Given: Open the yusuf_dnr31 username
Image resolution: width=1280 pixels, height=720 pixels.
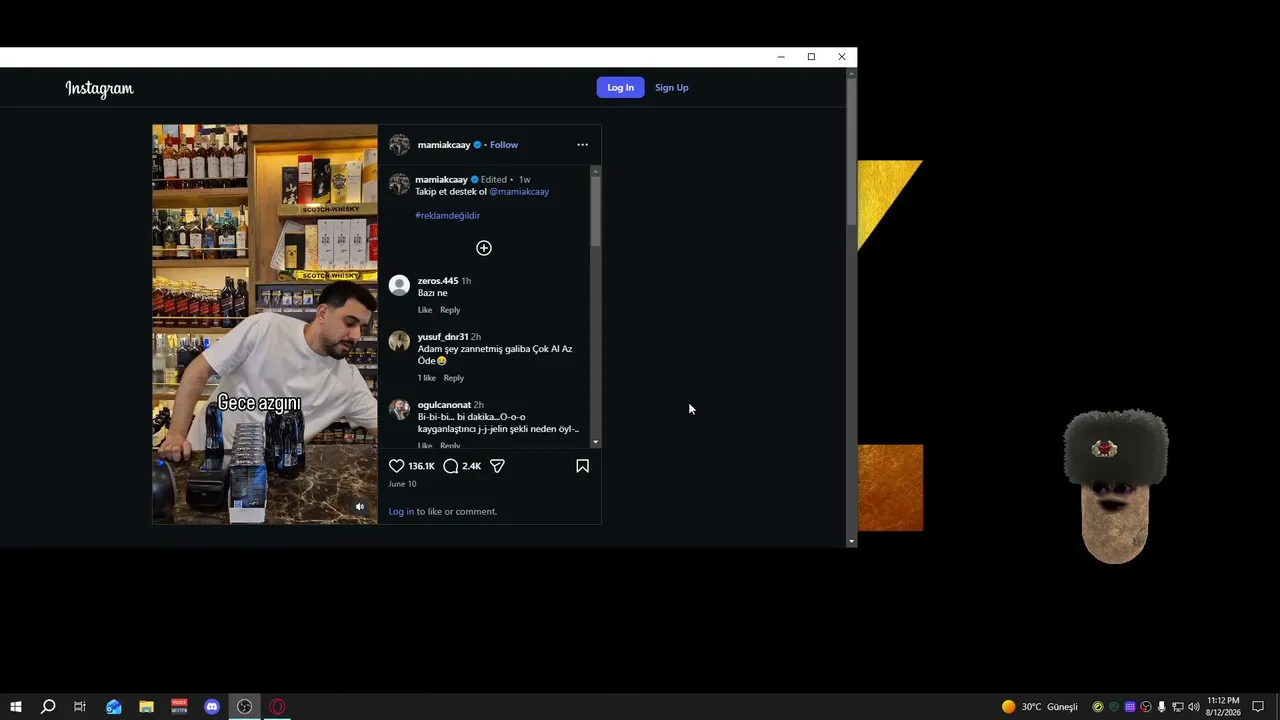Looking at the screenshot, I should coord(443,337).
